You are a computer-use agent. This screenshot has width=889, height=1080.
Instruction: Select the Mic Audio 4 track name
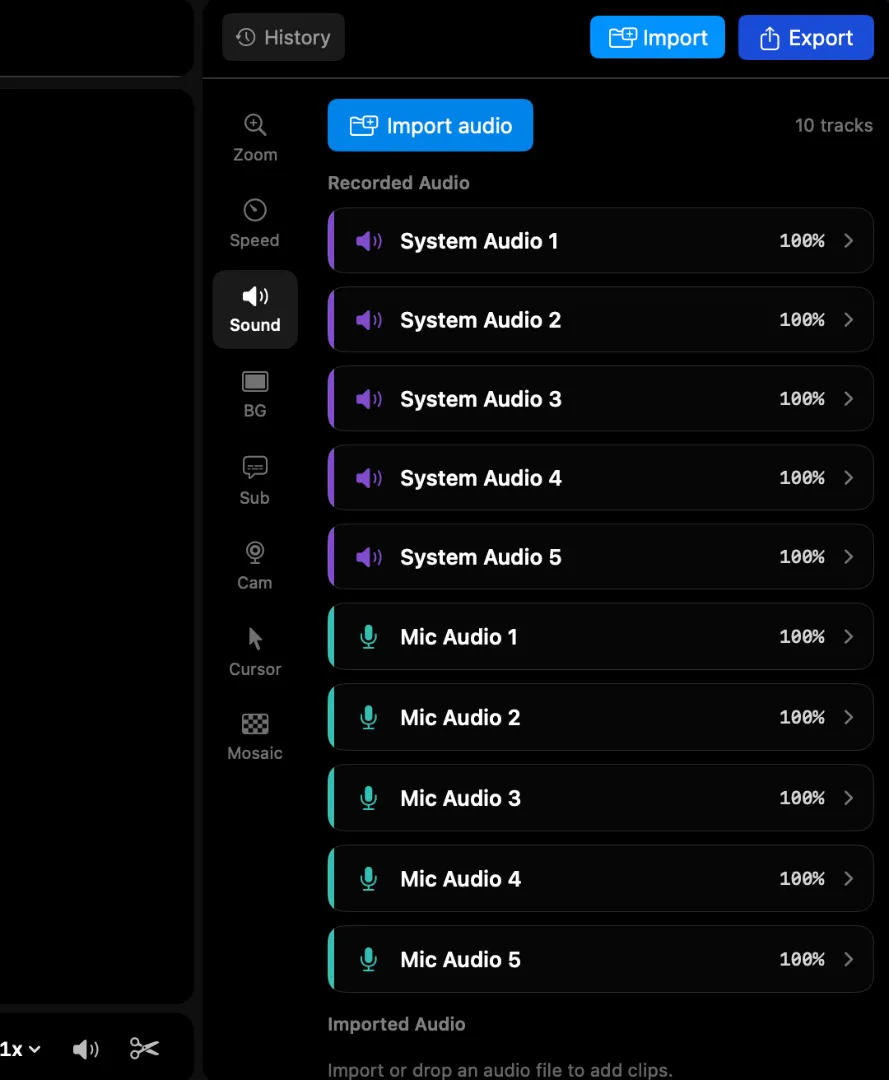tap(461, 879)
